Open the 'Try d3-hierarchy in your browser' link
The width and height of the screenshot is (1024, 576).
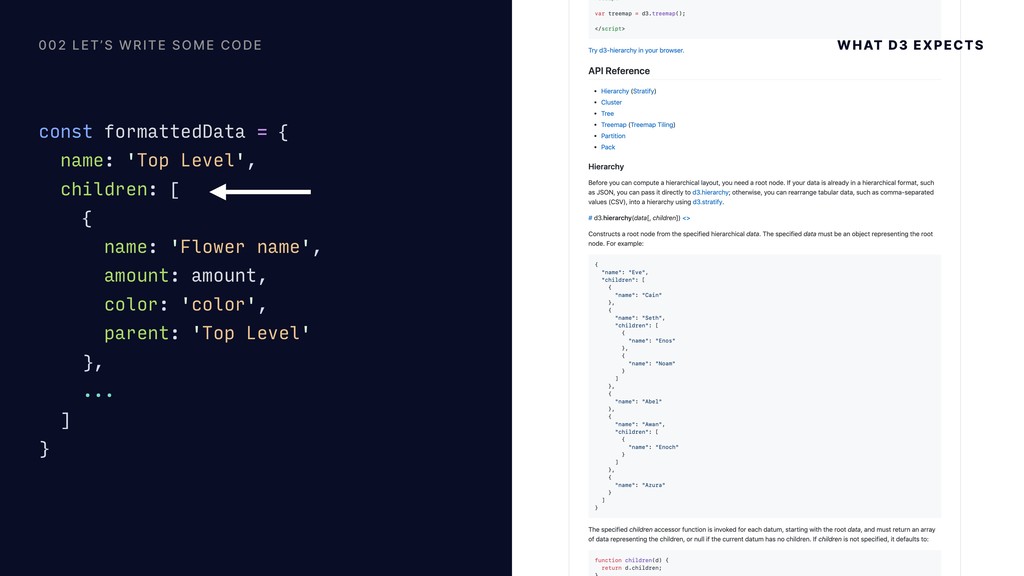pos(636,50)
